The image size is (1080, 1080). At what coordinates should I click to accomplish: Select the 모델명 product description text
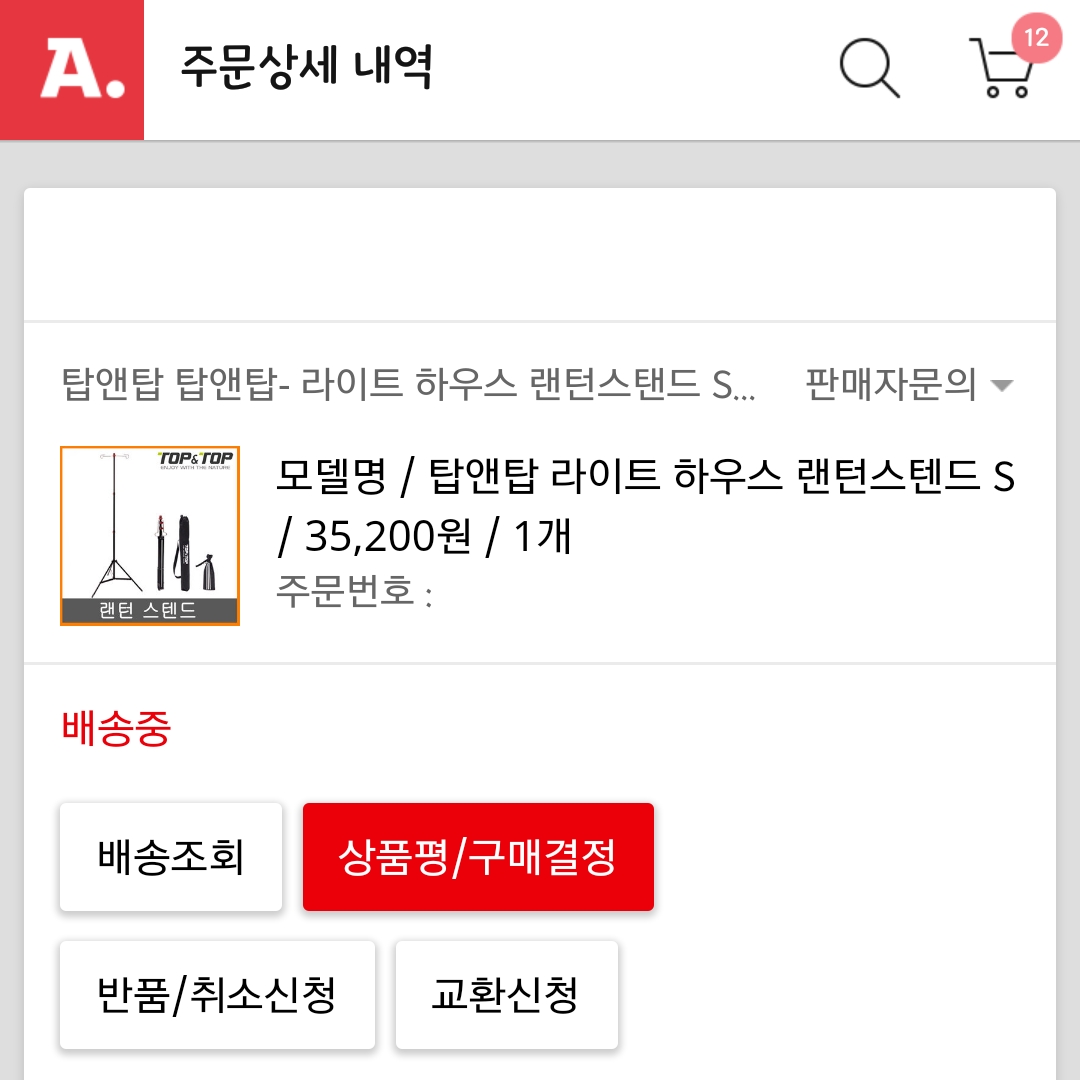(x=645, y=478)
